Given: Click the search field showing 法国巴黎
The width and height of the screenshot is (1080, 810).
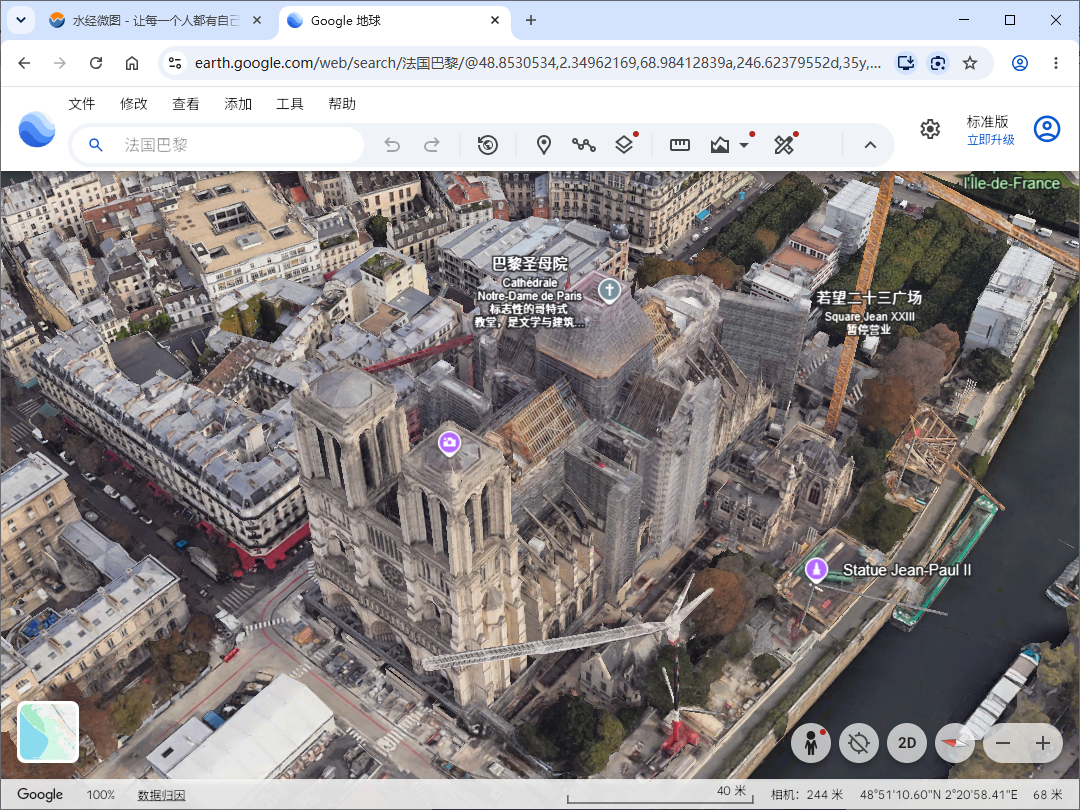Looking at the screenshot, I should pyautogui.click(x=217, y=145).
